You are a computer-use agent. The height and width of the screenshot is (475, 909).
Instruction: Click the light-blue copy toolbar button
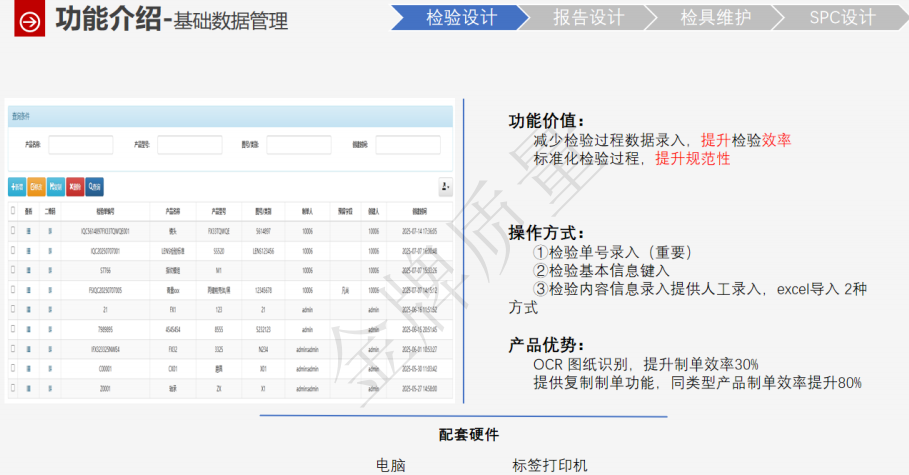point(56,186)
